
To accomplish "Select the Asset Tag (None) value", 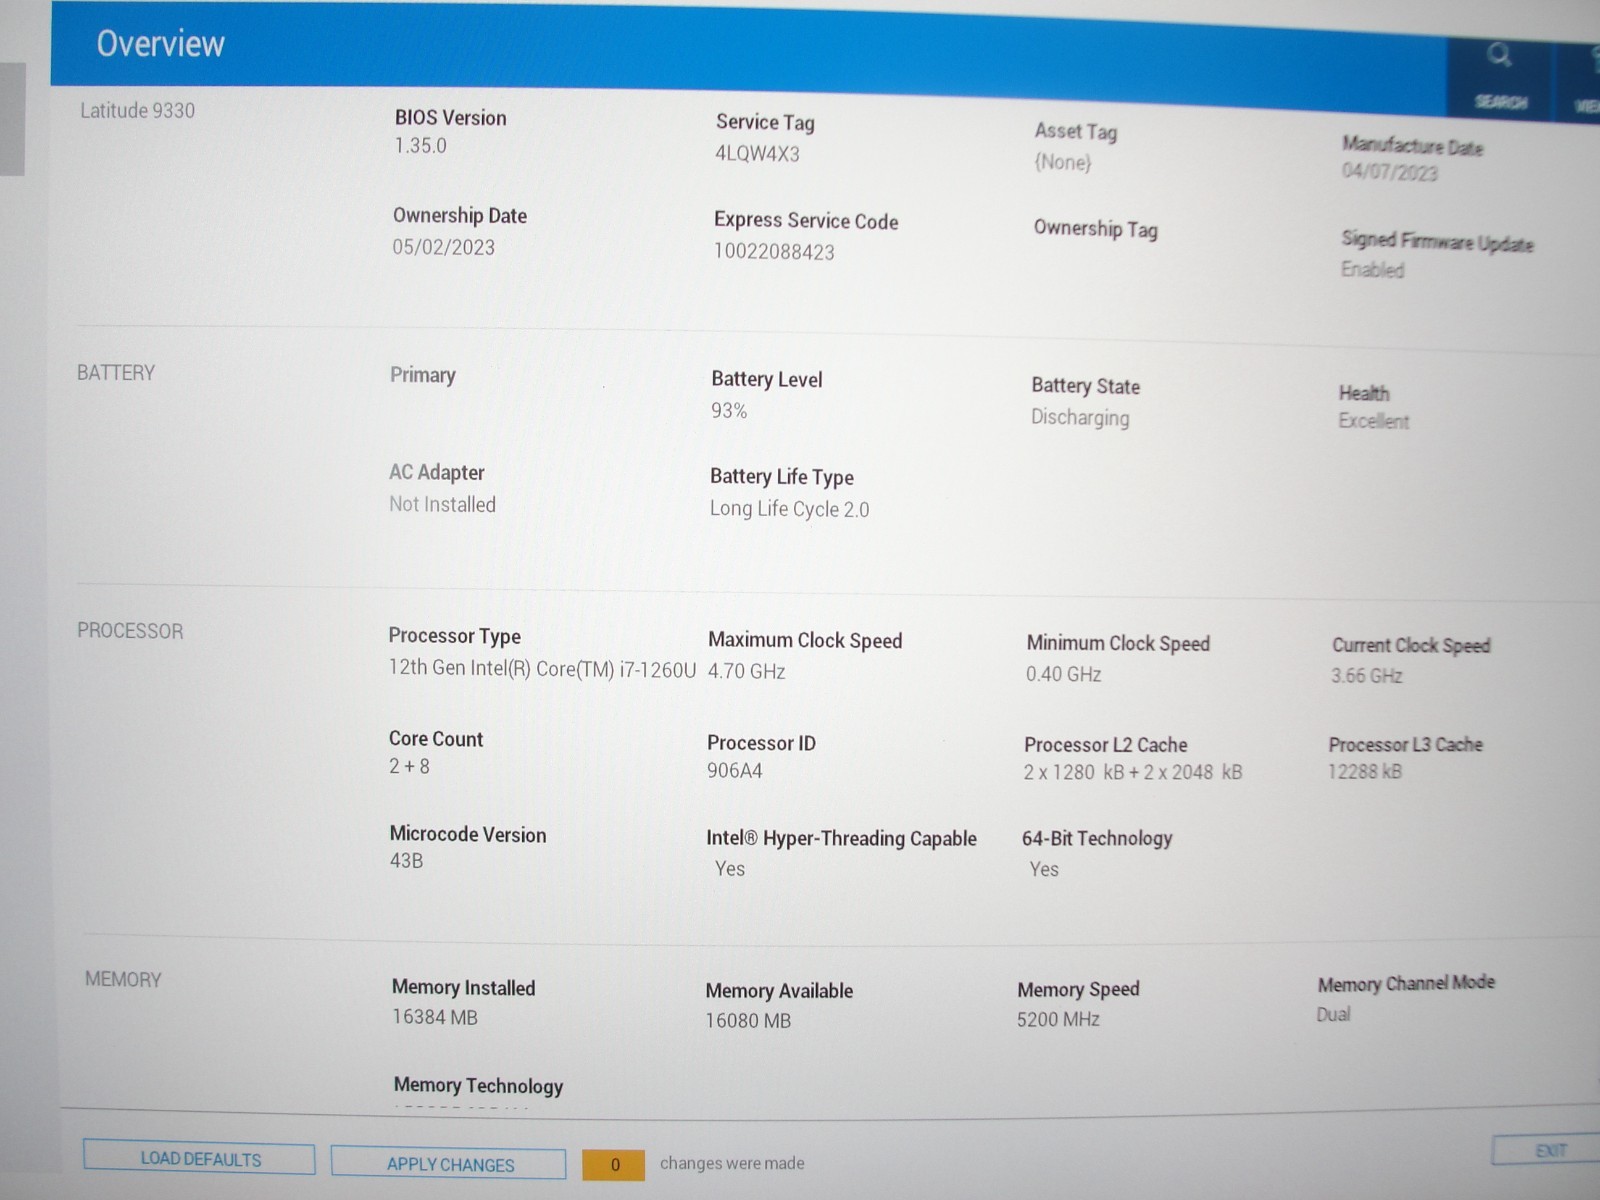I will click(1062, 162).
